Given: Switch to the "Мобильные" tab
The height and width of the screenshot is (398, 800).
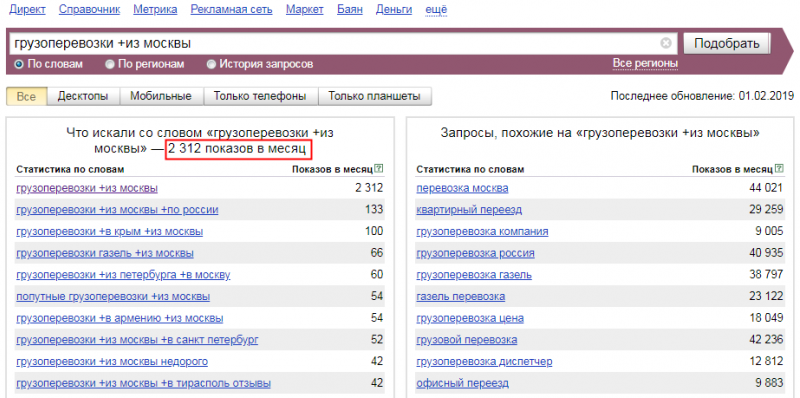Looking at the screenshot, I should click(161, 96).
